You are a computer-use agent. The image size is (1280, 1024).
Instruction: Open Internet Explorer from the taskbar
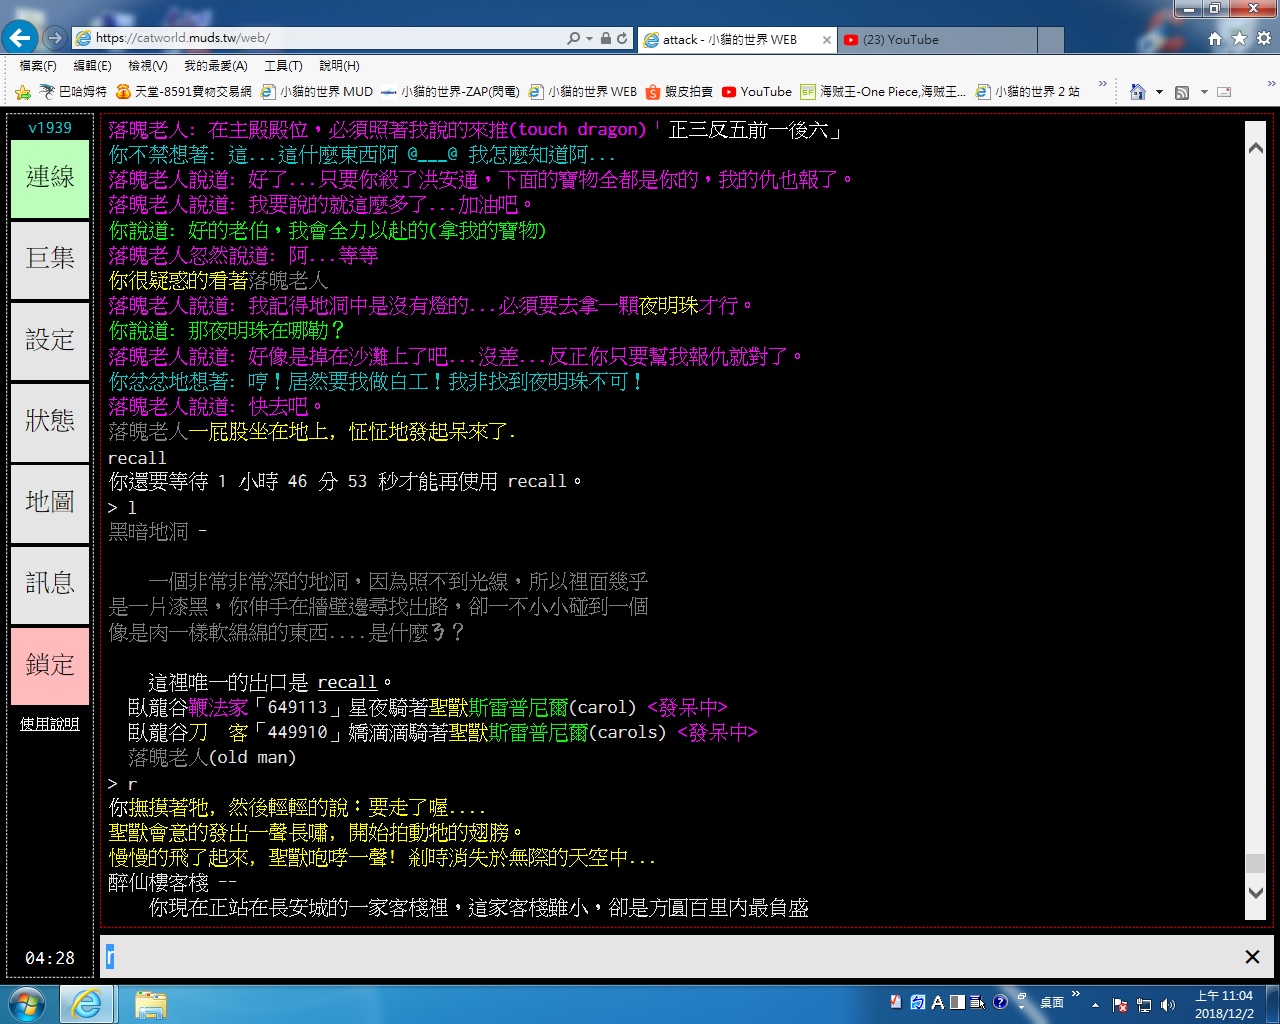[x=88, y=1004]
